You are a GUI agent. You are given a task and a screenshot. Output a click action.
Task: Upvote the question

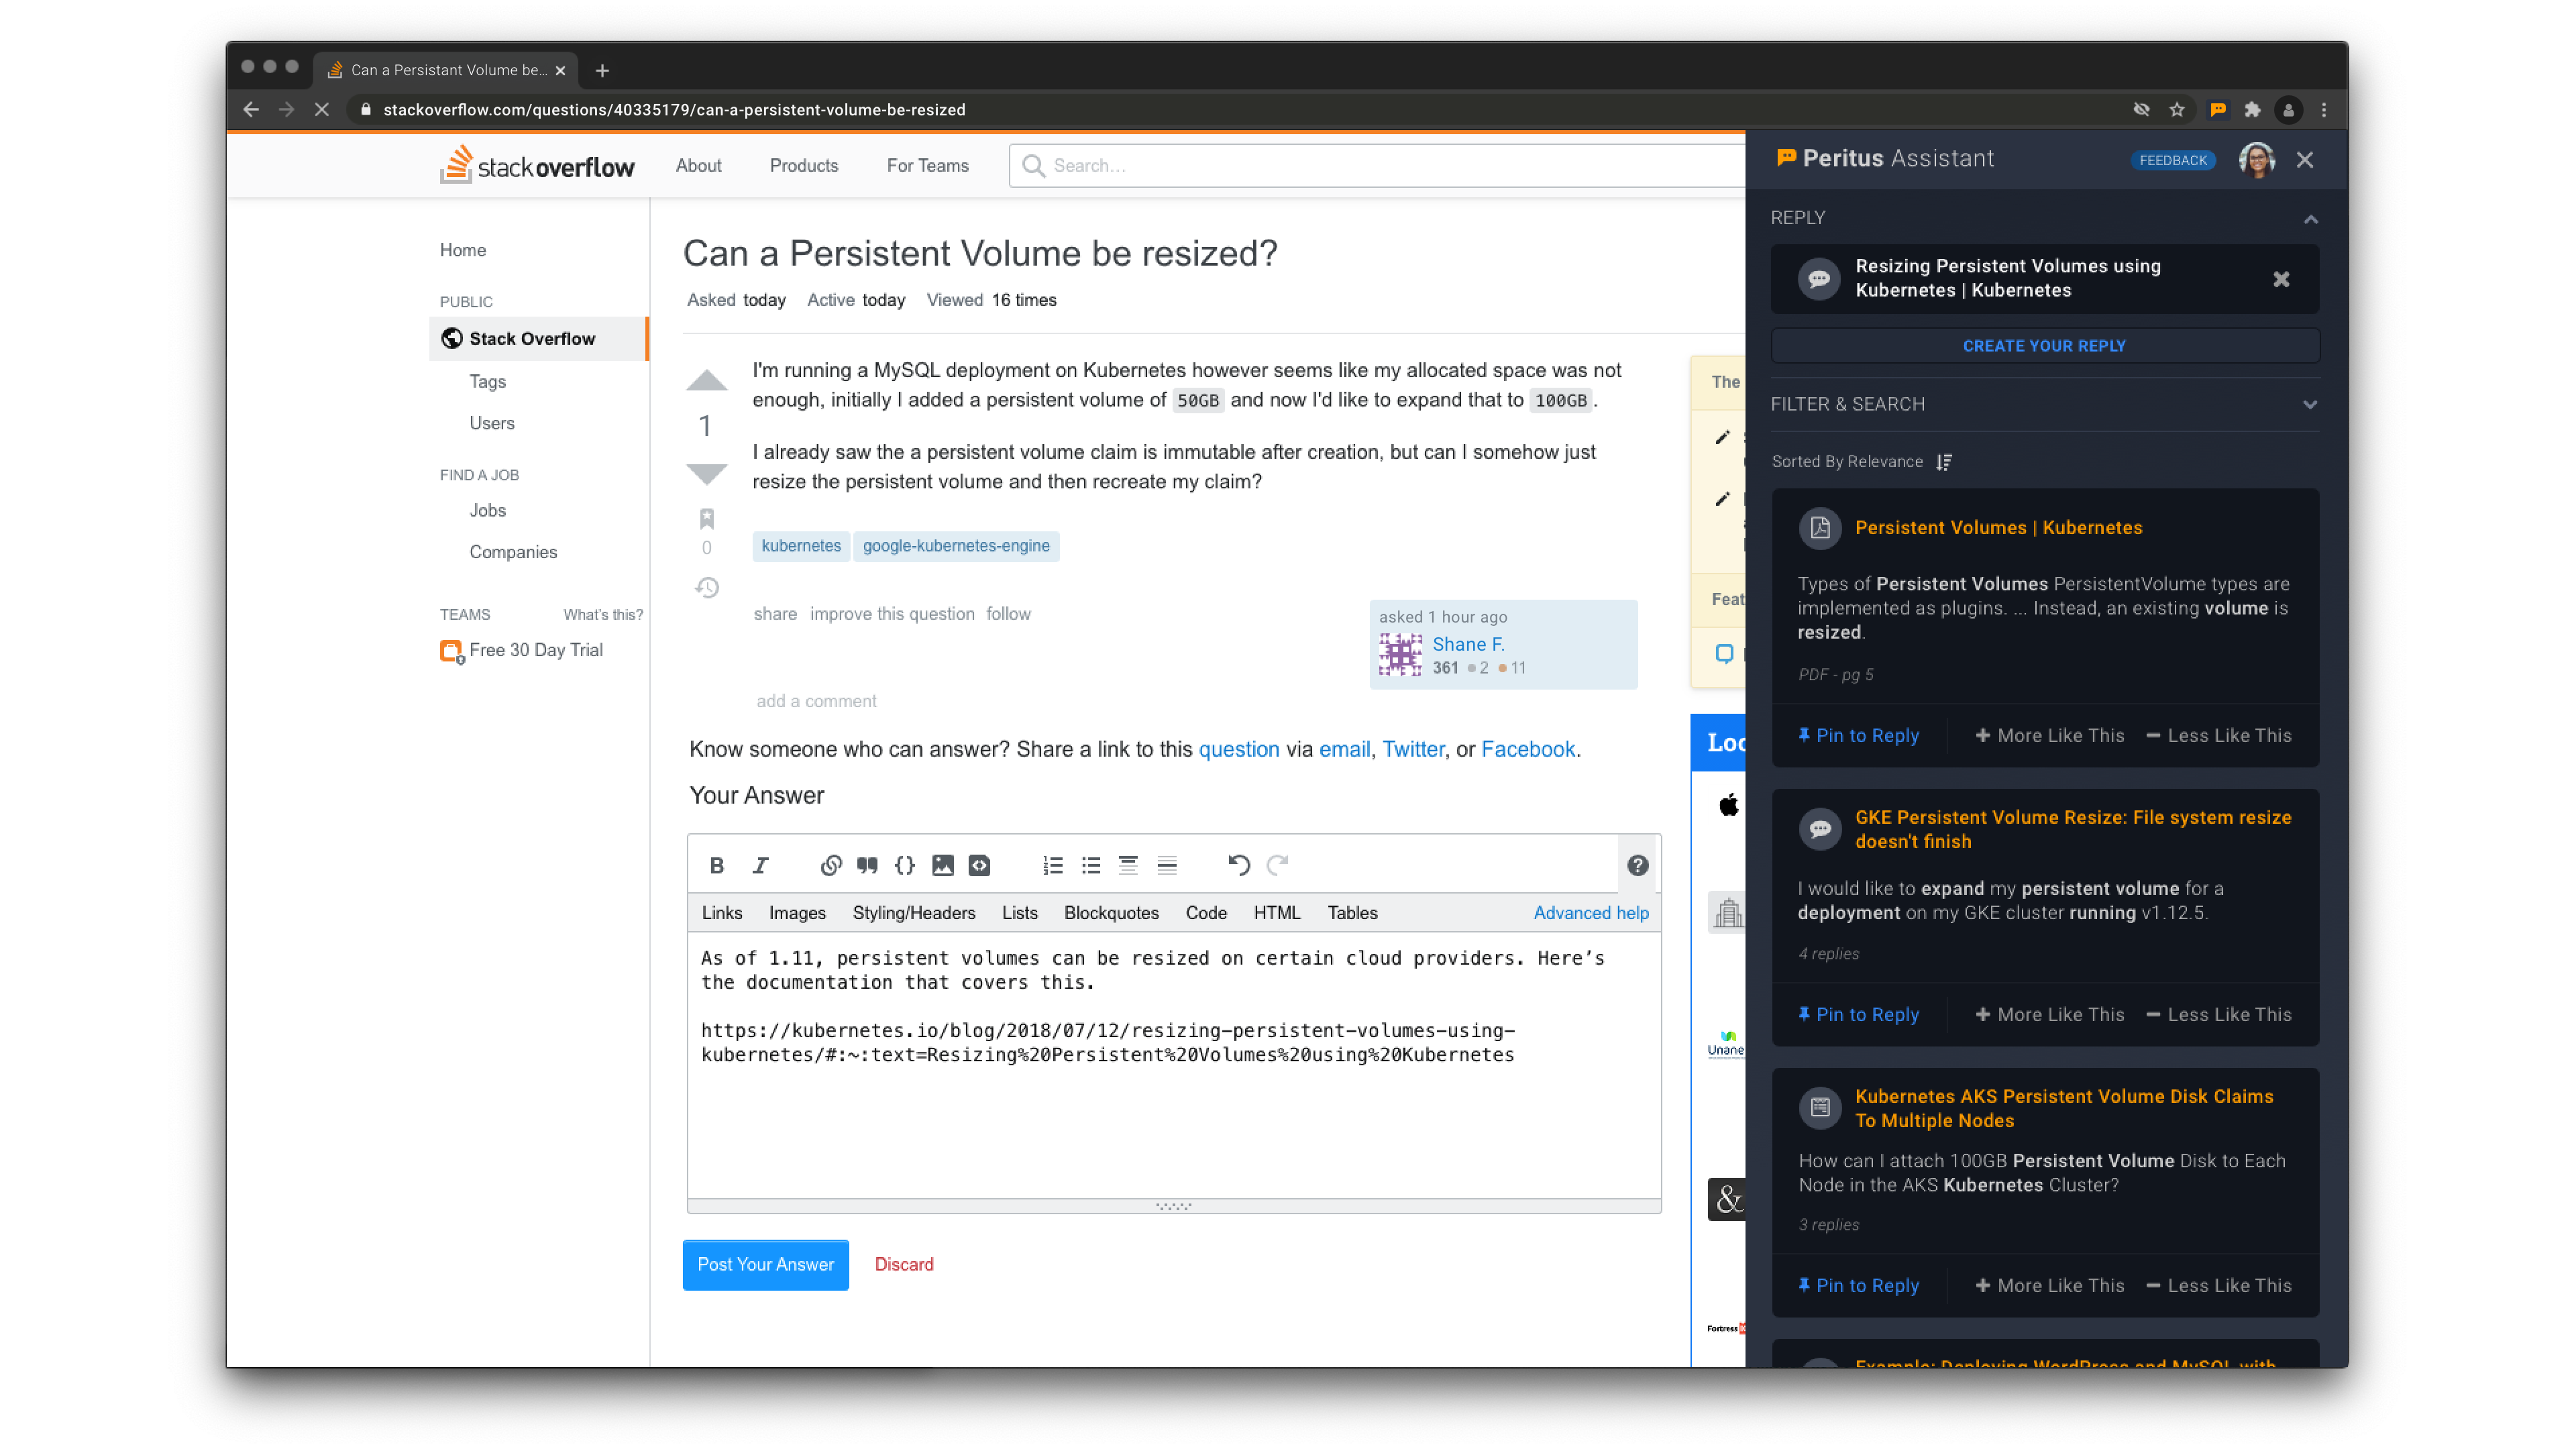point(706,381)
